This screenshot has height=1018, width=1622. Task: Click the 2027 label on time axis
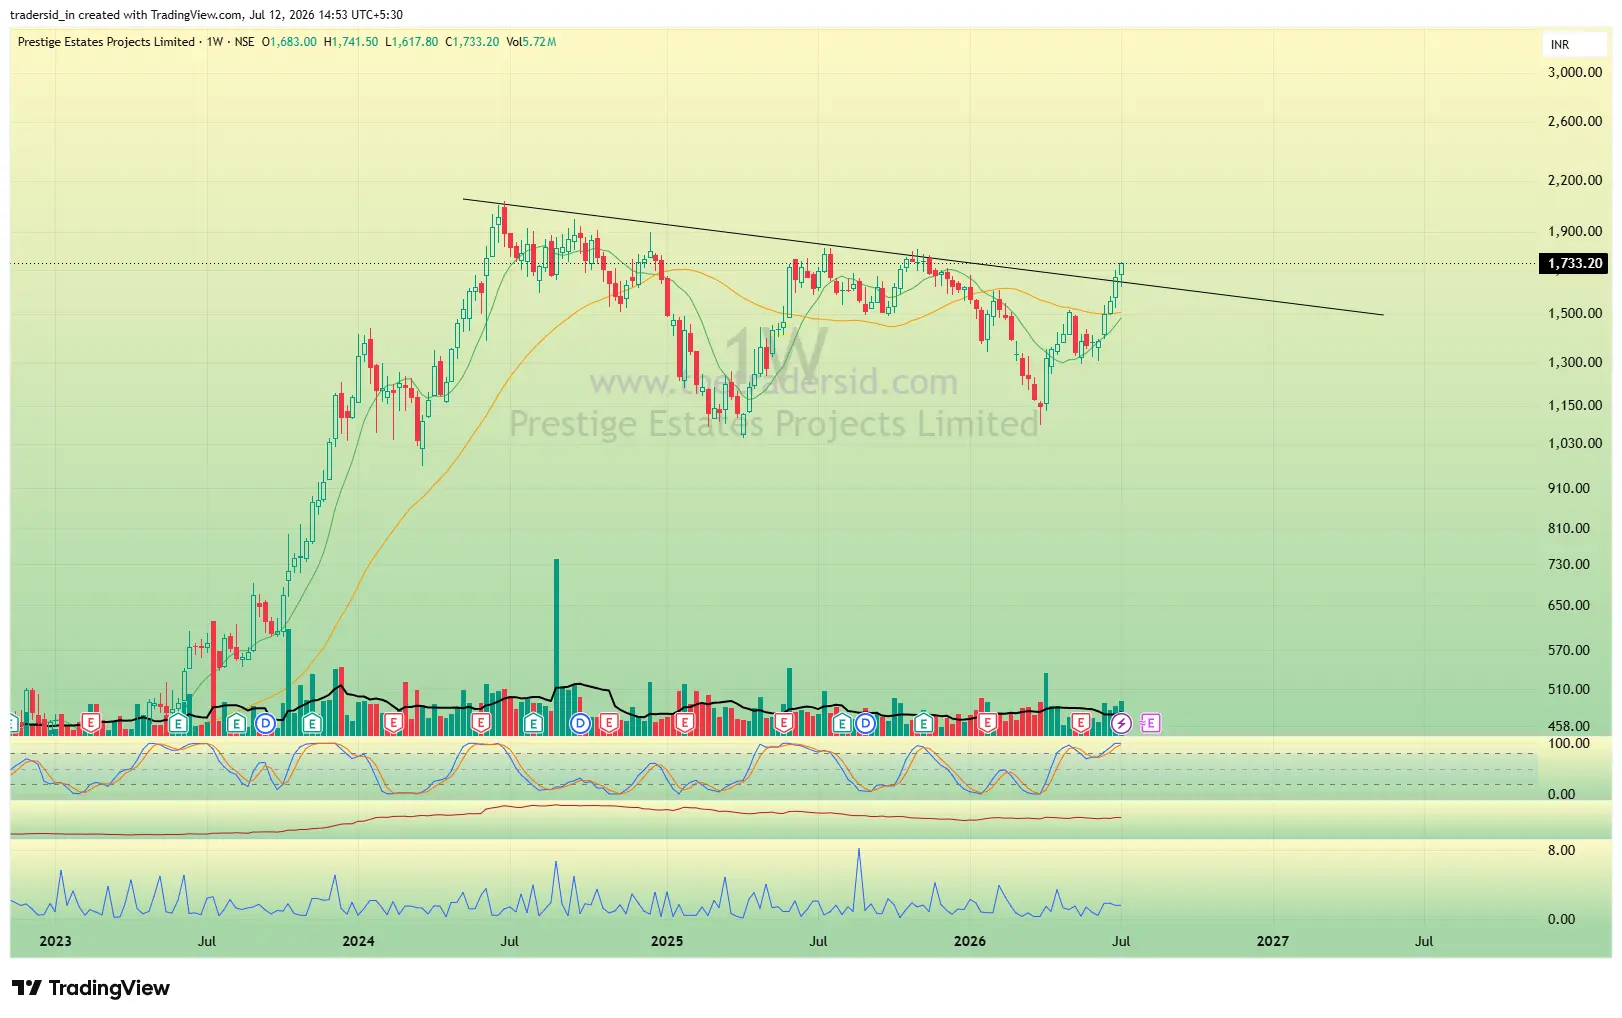(1272, 941)
